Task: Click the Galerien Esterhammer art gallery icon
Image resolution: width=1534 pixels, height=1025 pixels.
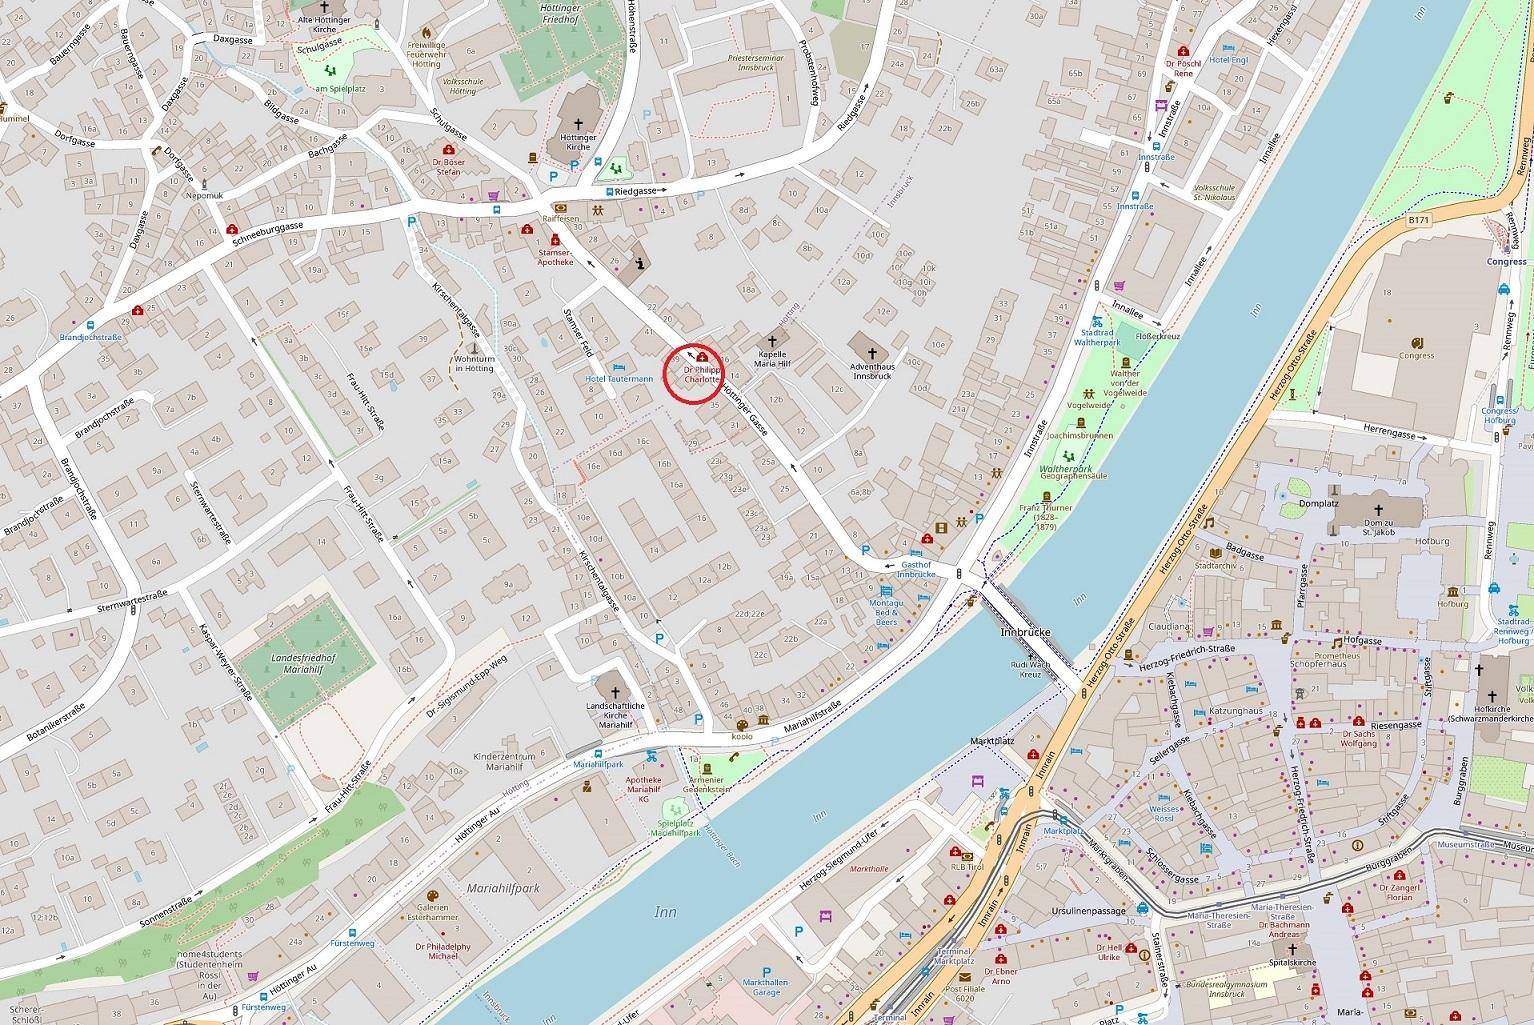Action: tap(432, 896)
